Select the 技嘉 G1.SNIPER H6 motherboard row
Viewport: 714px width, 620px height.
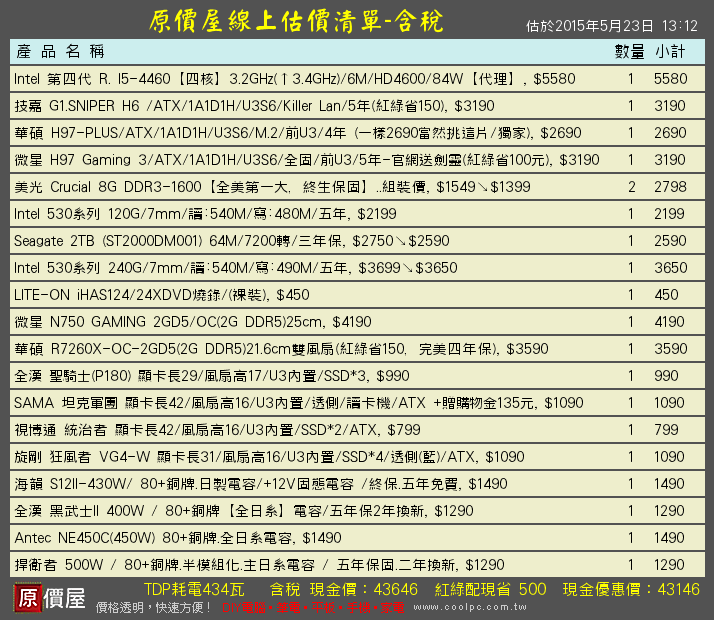tap(357, 106)
